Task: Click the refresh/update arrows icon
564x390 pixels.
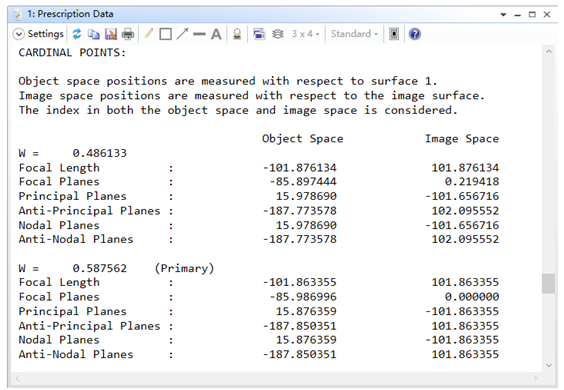Action: pyautogui.click(x=77, y=34)
